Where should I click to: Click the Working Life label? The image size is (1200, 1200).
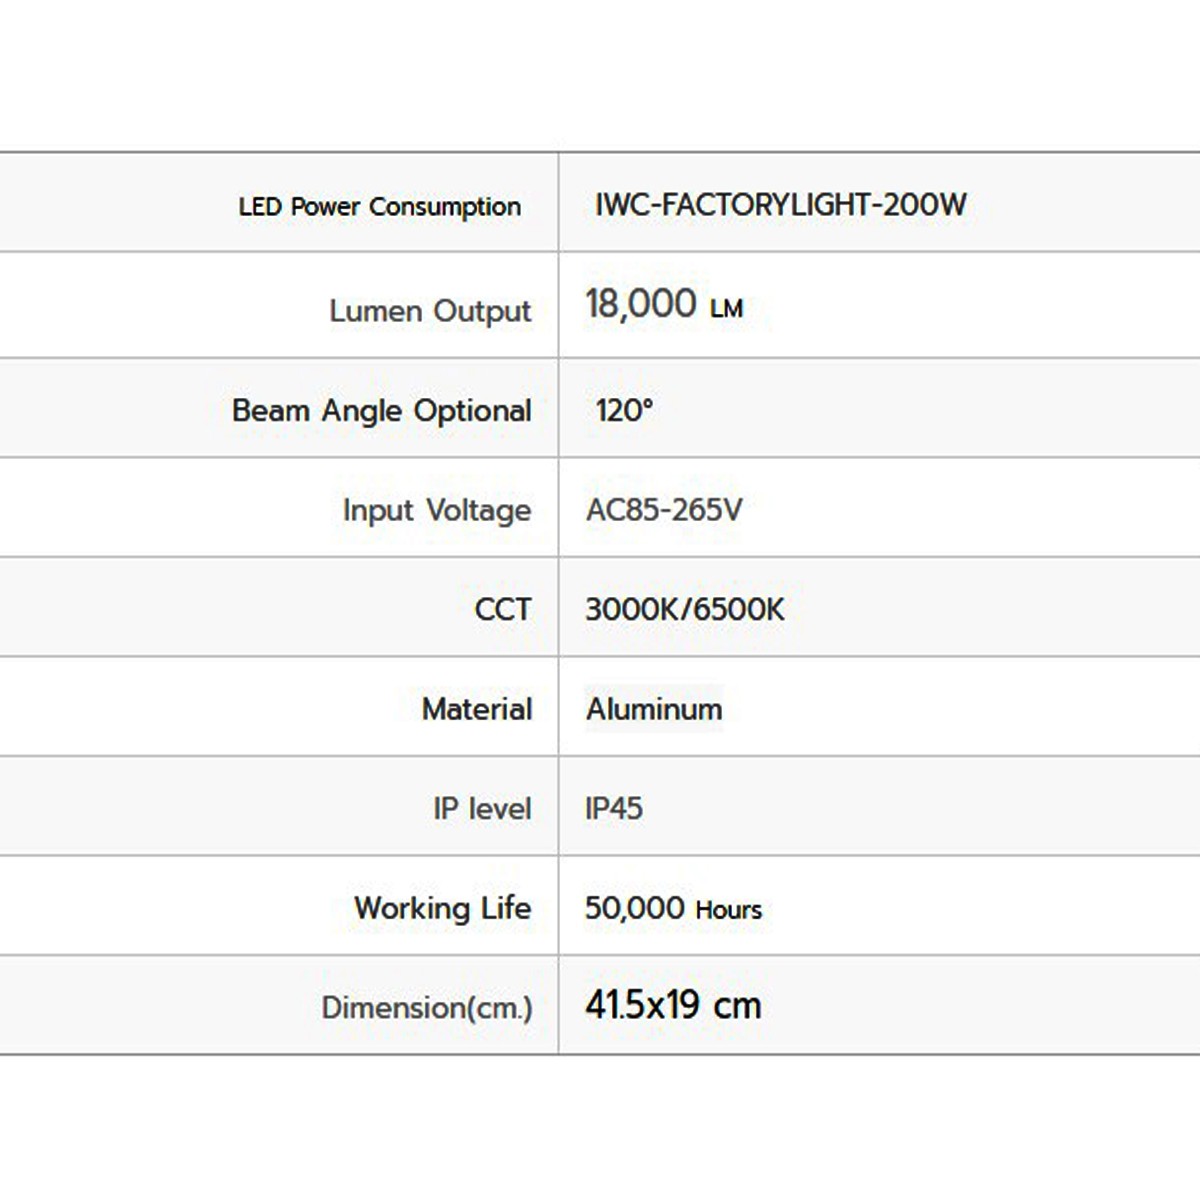[x=442, y=908]
